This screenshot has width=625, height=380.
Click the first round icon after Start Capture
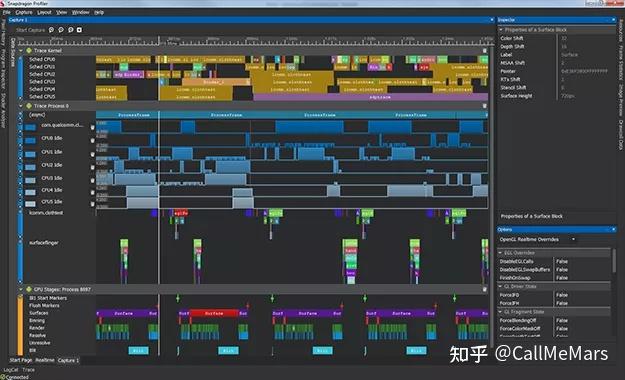51,30
